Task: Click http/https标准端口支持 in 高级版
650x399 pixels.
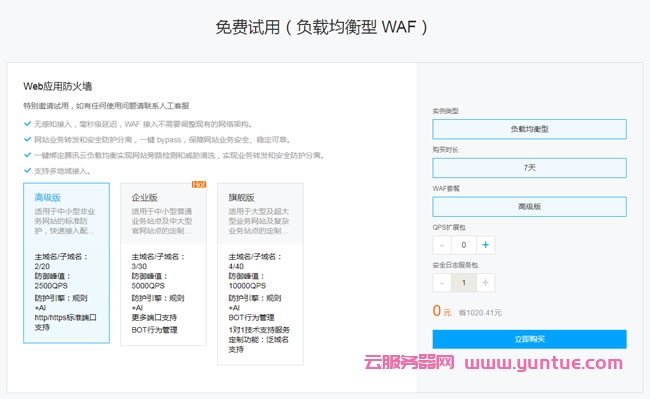Action: click(65, 322)
